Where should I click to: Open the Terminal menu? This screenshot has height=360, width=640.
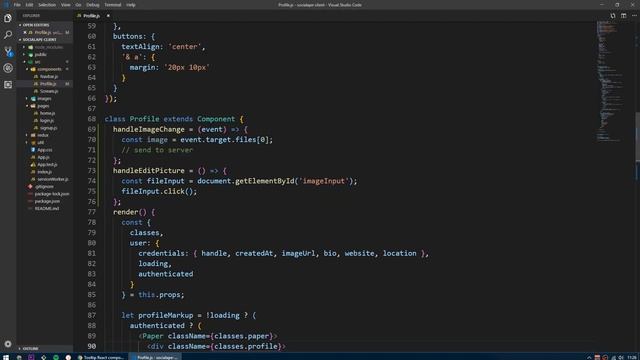pyautogui.click(x=113, y=5)
